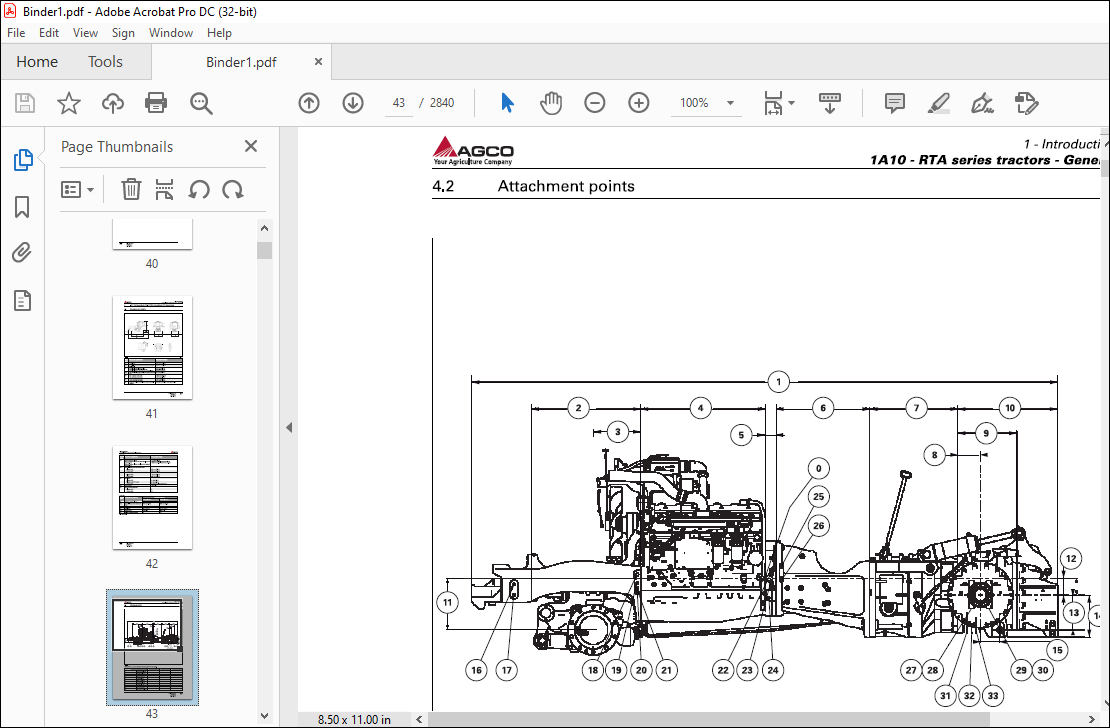1110x728 pixels.
Task: Upload the file to Document Cloud
Action: tap(113, 103)
